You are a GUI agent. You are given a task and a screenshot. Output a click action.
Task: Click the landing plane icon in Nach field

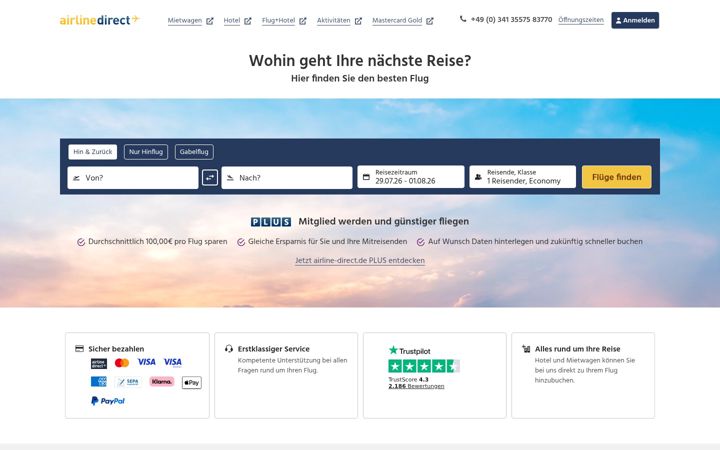point(231,178)
